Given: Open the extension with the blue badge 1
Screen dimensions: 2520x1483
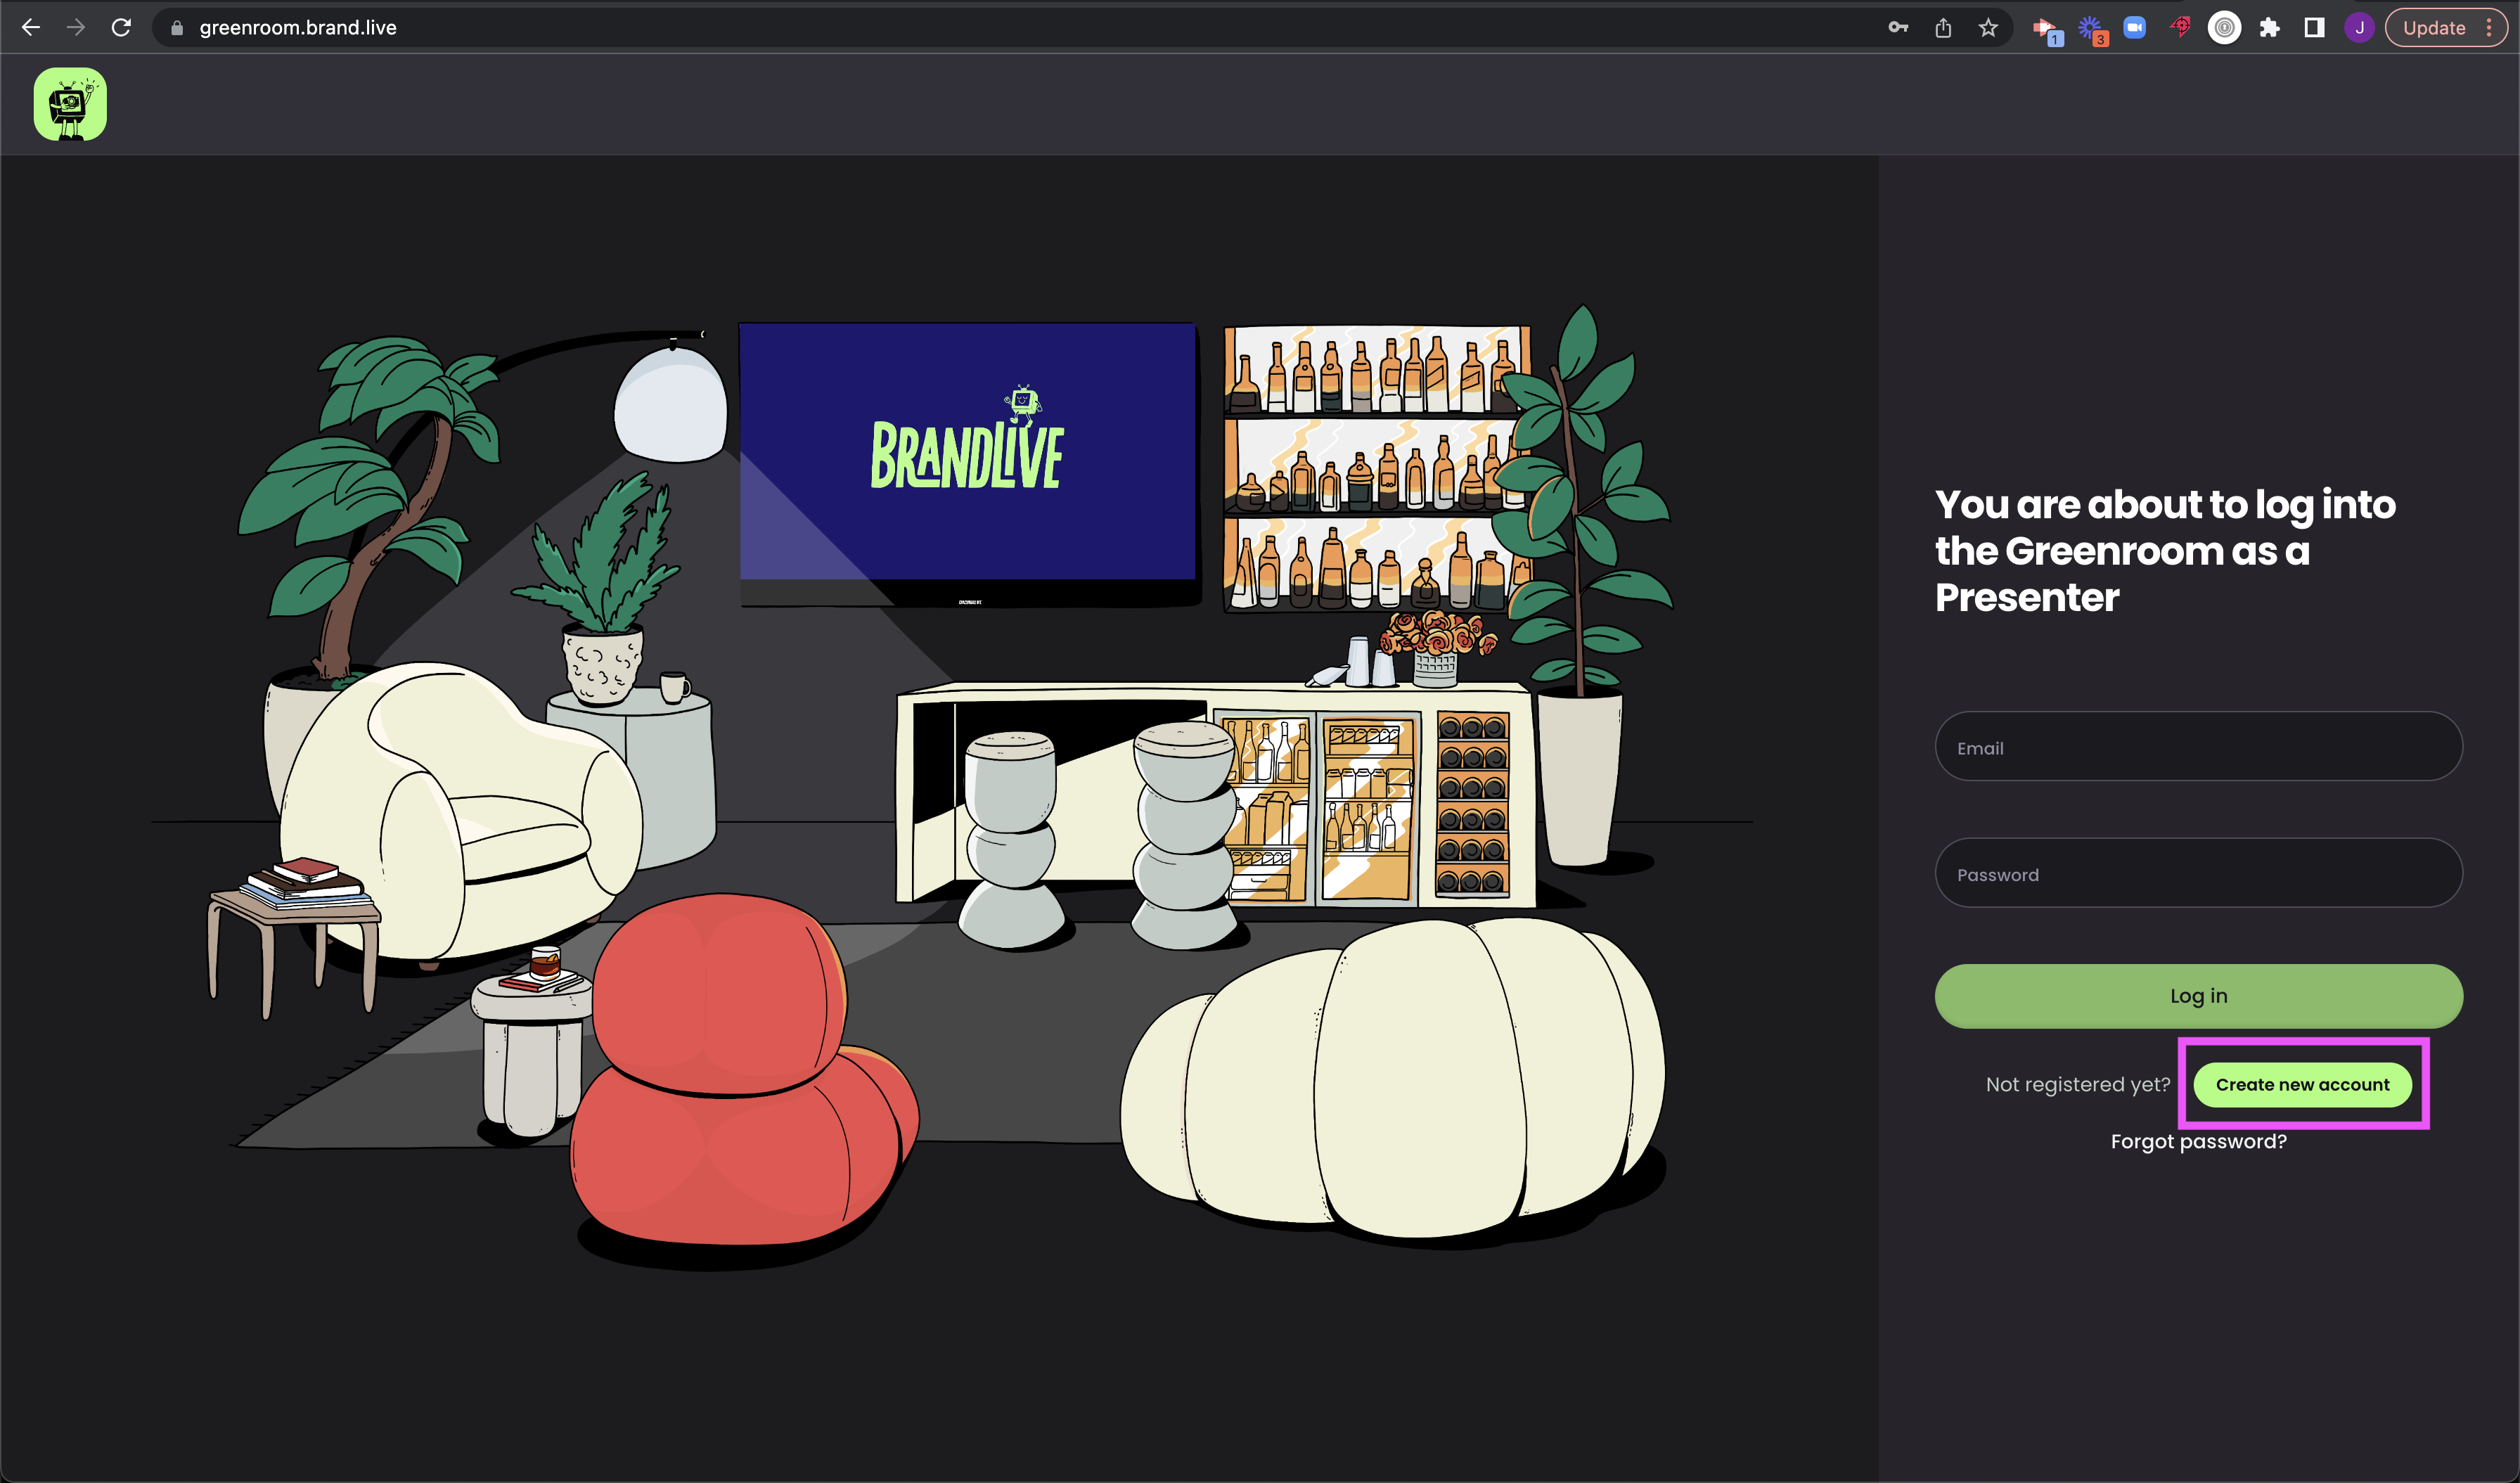Looking at the screenshot, I should point(2046,30).
